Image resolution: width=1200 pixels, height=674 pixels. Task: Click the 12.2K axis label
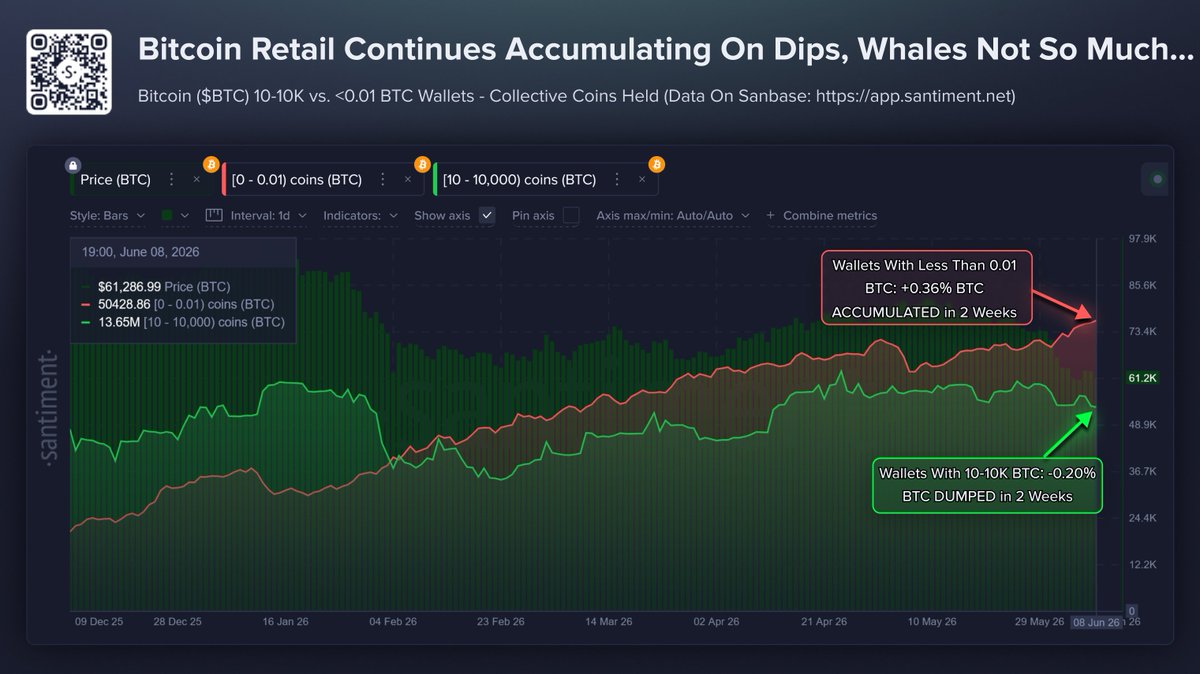[1142, 564]
